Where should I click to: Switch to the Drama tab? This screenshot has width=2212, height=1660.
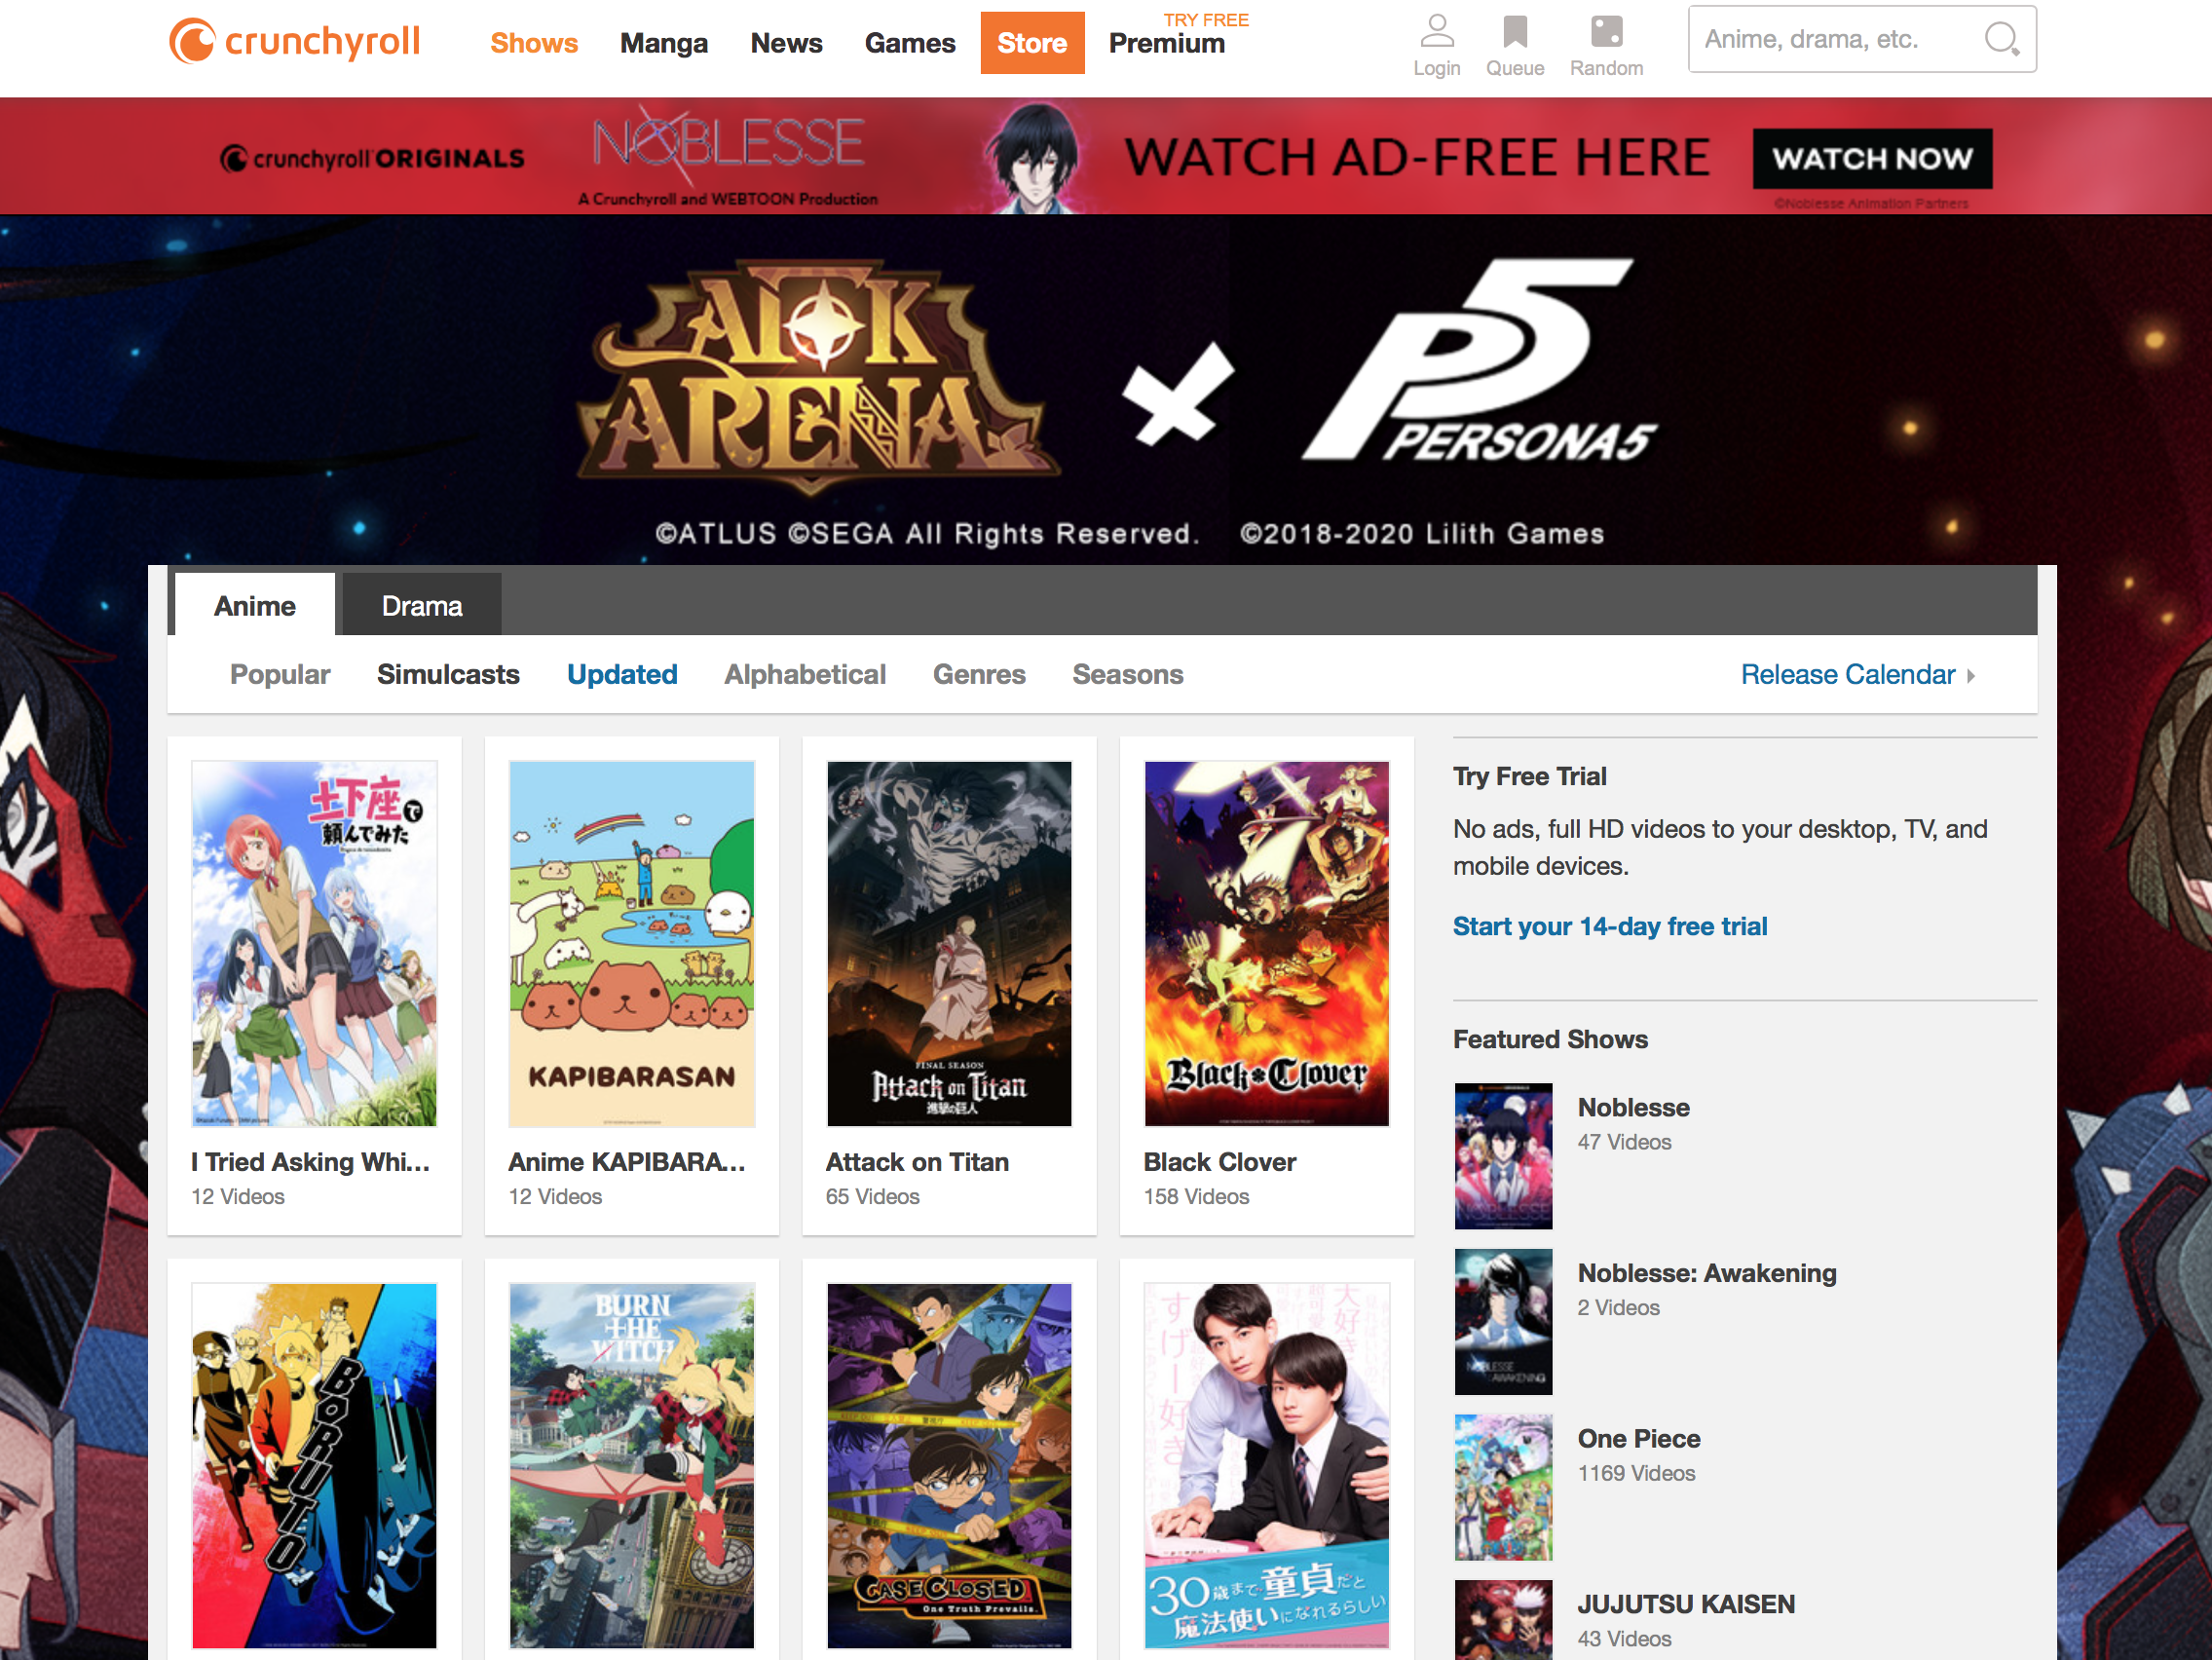tap(421, 606)
